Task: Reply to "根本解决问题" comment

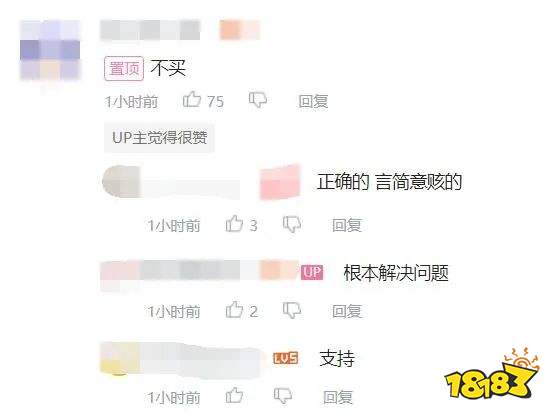Action: pos(347,311)
